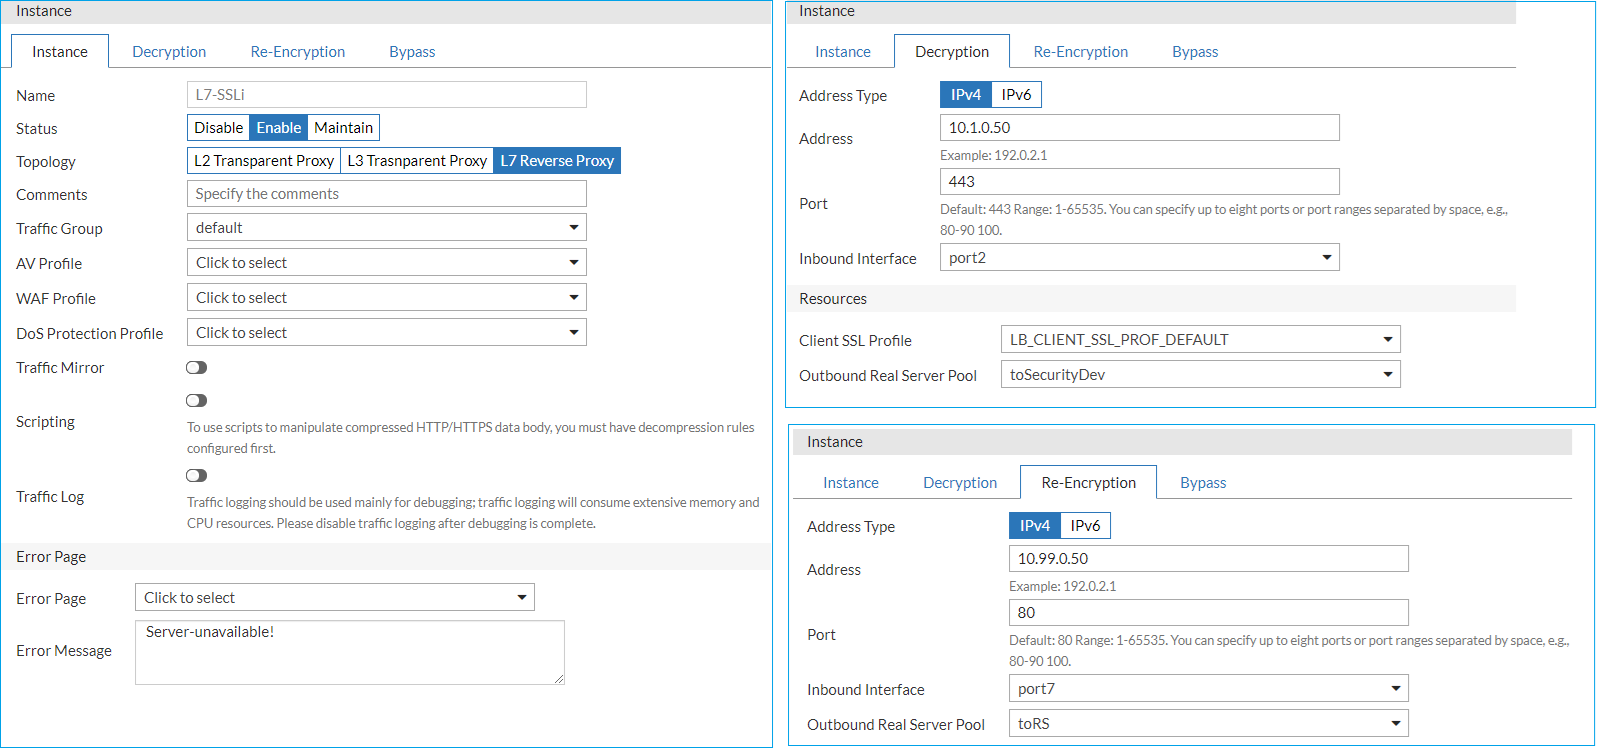Viewport: 1607px width, 755px height.
Task: Open Bypass tab in the Name field panel
Action: (x=412, y=52)
